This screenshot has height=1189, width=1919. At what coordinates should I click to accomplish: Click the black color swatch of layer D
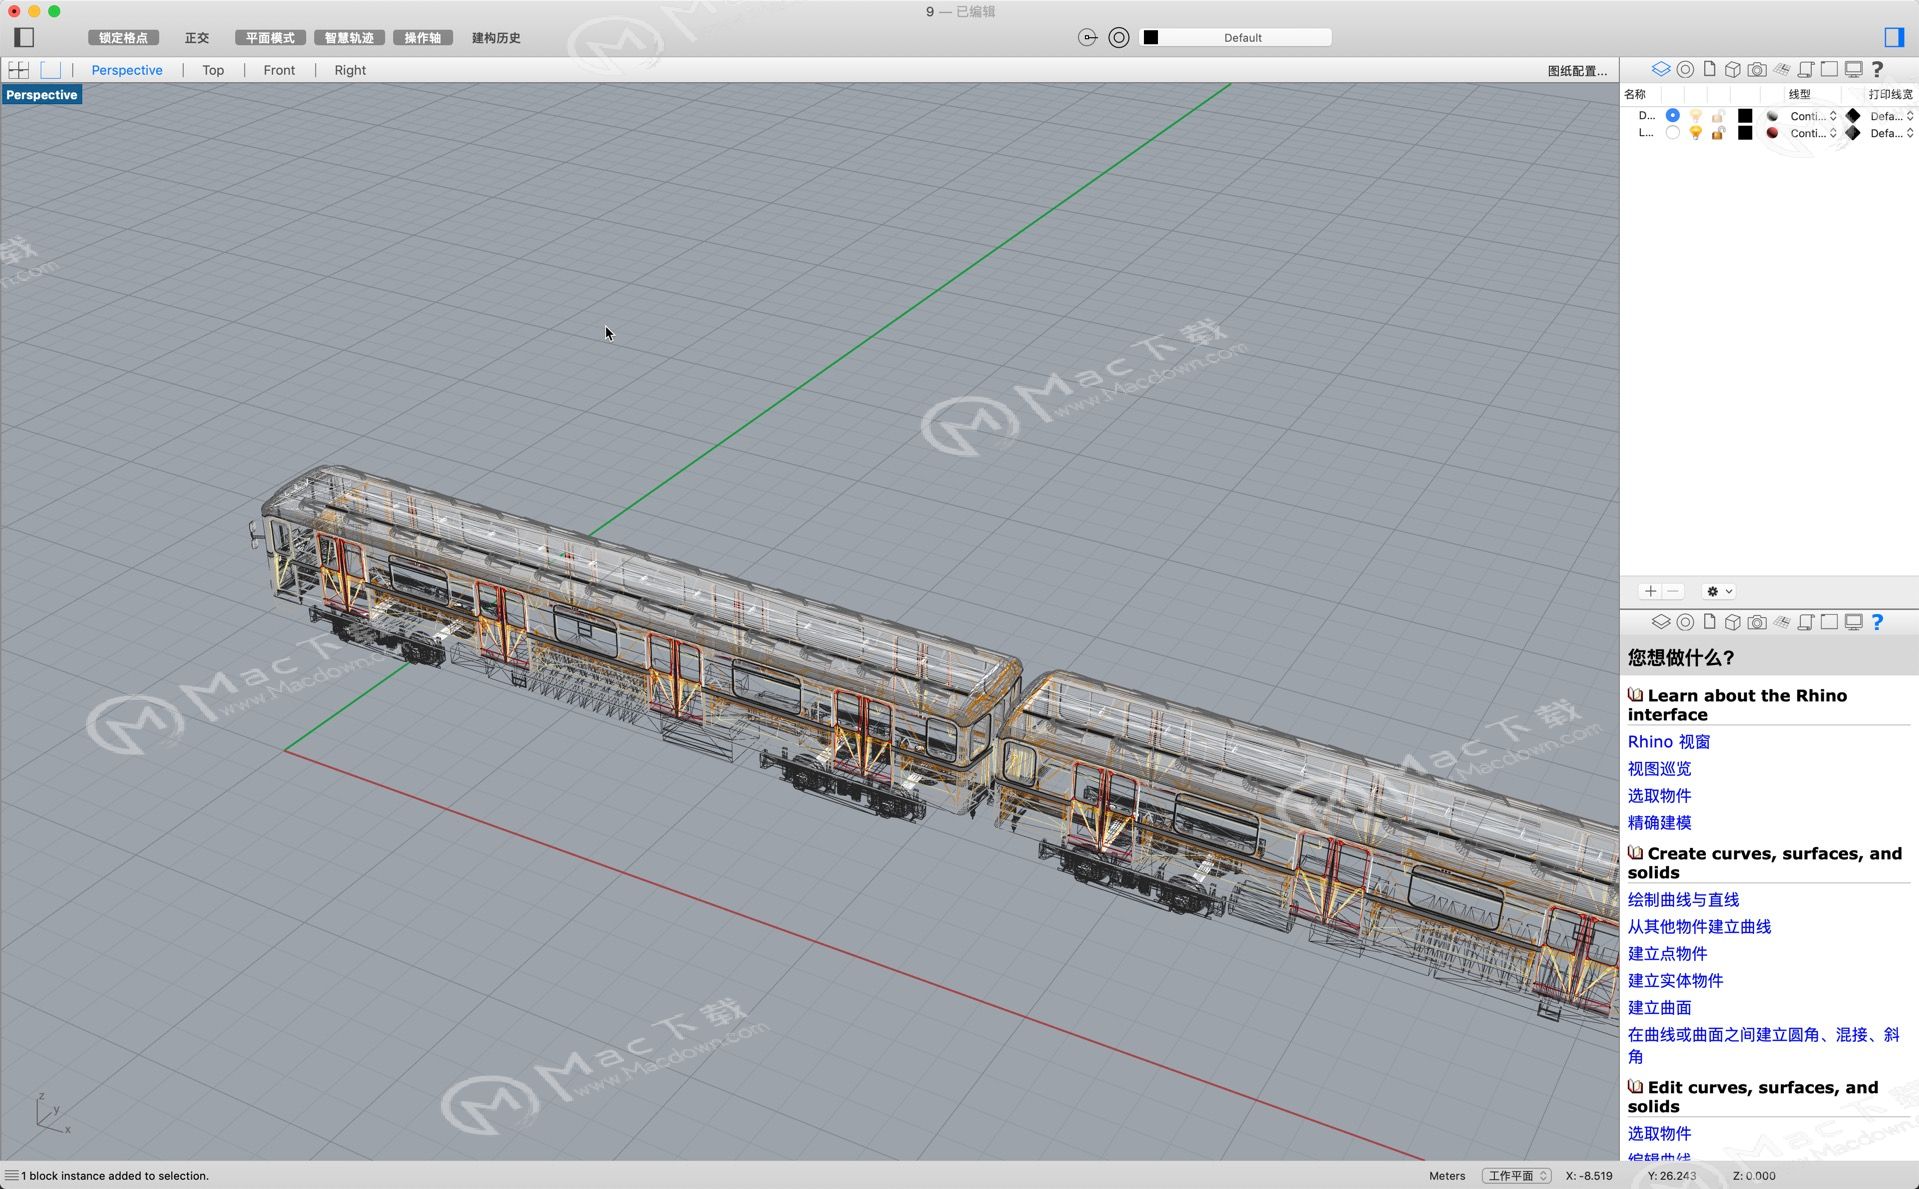(x=1745, y=116)
